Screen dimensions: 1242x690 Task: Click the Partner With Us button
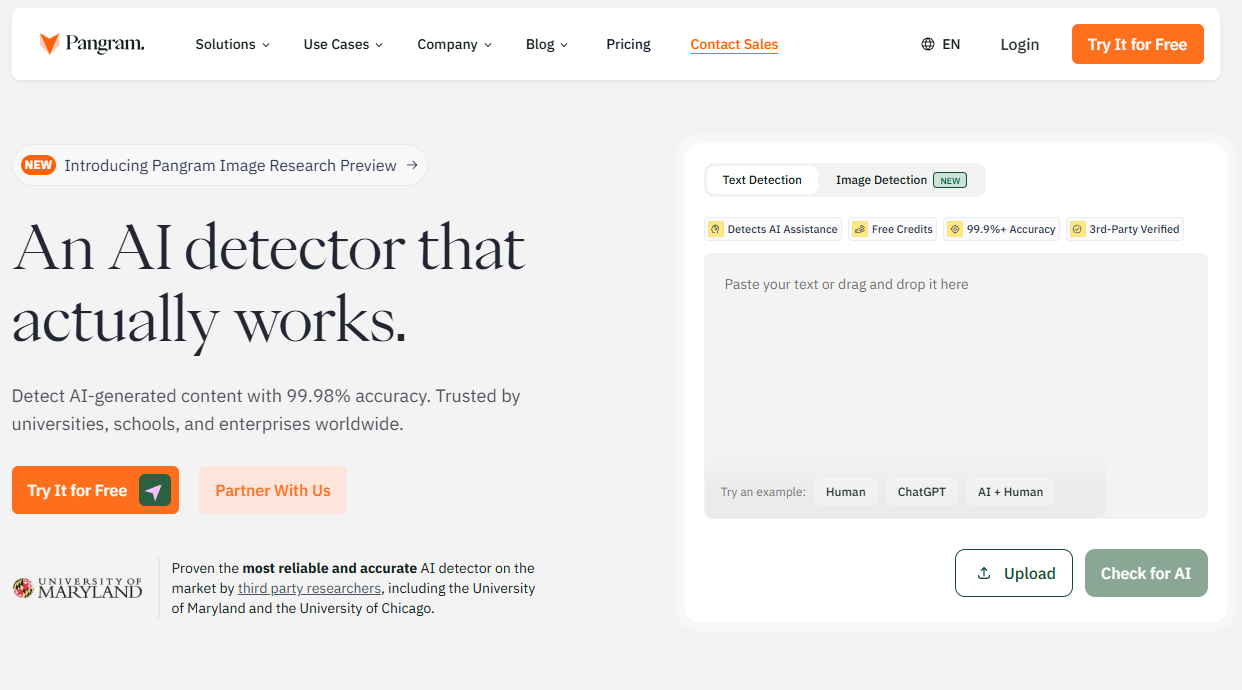click(273, 490)
